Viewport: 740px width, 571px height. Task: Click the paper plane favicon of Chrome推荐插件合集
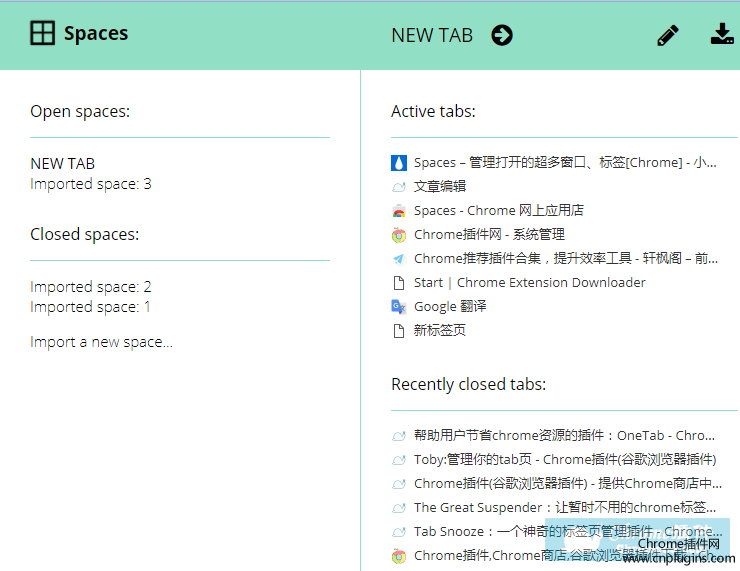tap(399, 259)
